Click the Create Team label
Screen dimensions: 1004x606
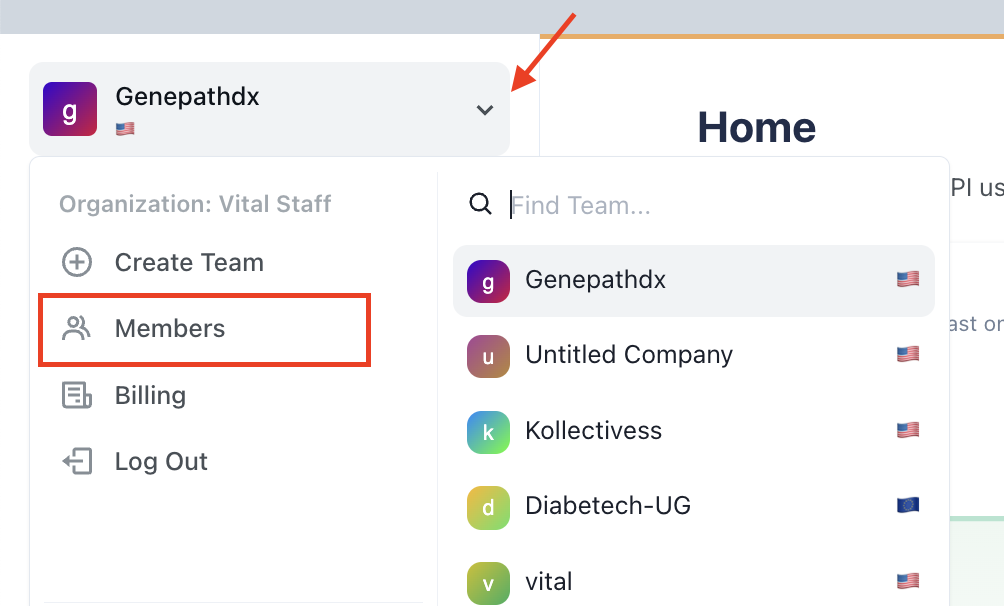click(189, 263)
